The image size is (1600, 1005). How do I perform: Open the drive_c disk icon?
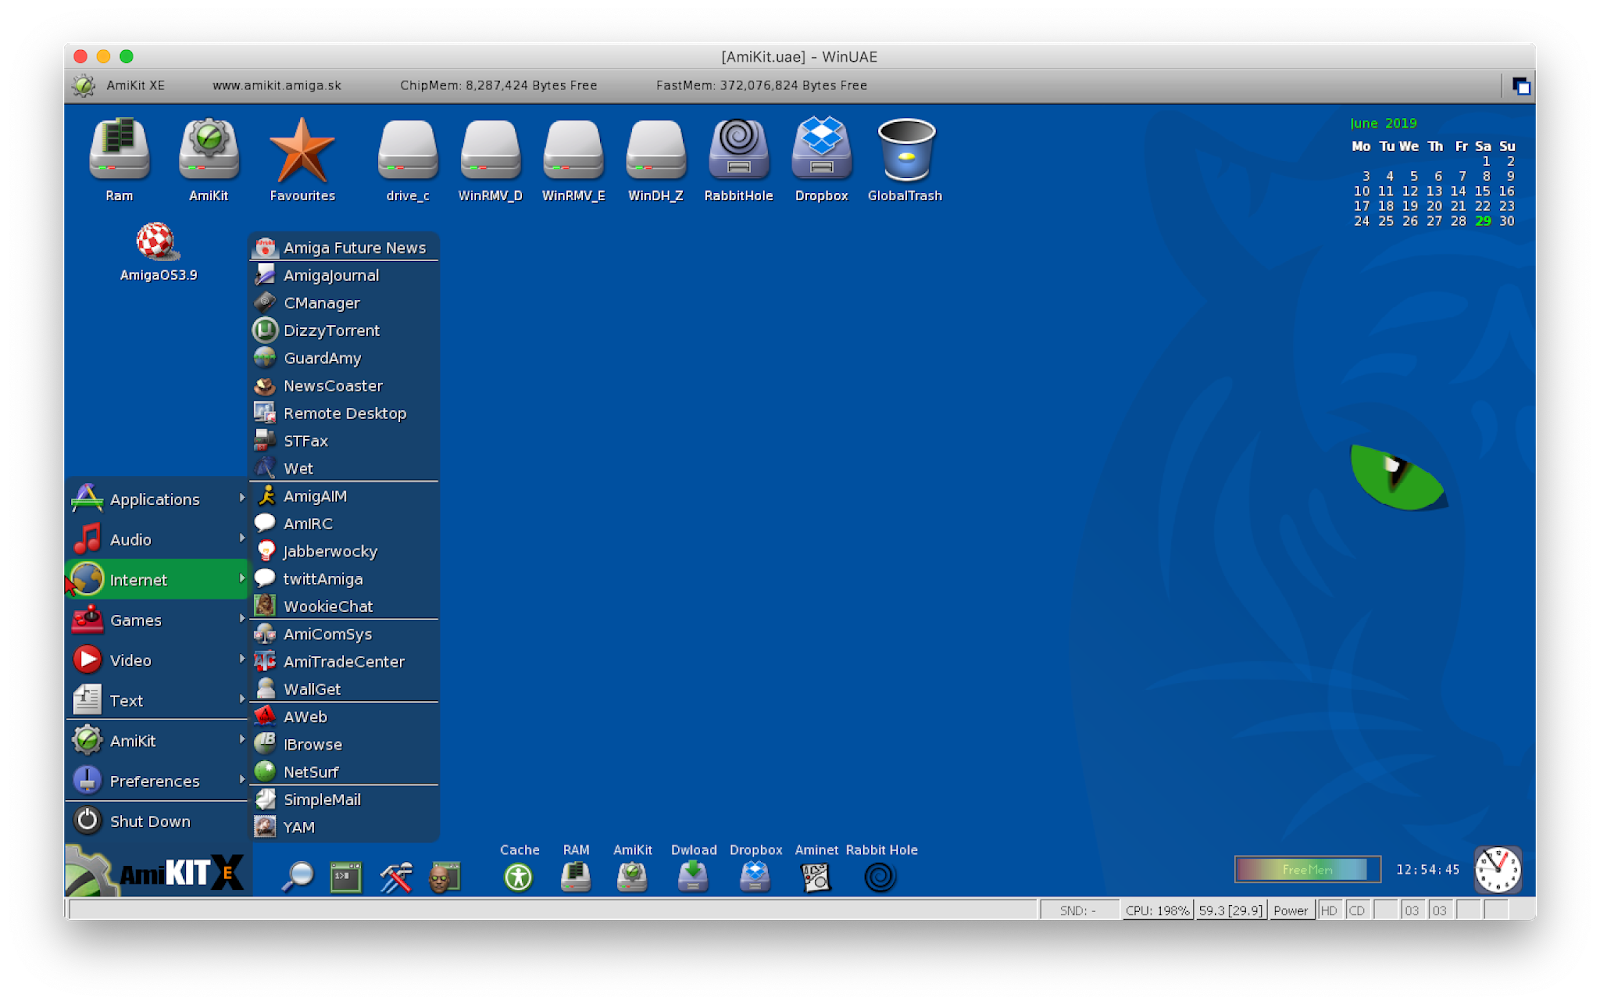pyautogui.click(x=408, y=150)
